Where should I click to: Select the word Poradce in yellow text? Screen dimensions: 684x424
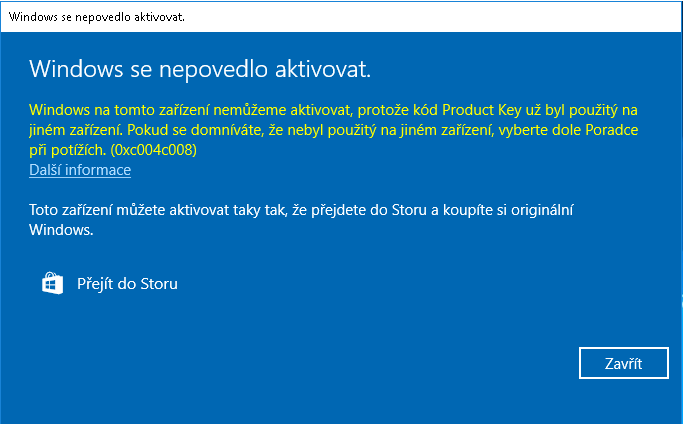(x=612, y=130)
